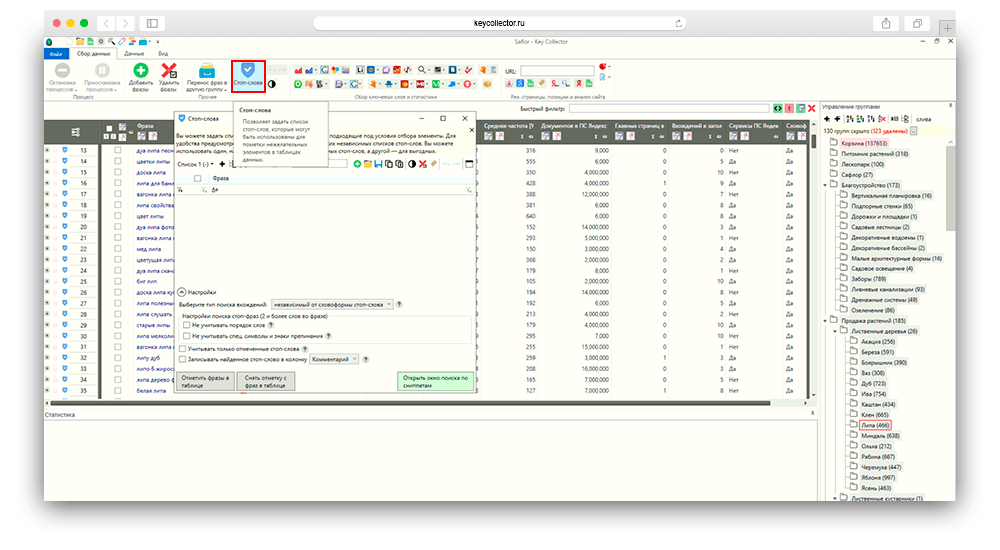Click the green plus icon in the Стоп-слова dialog
This screenshot has width=1000, height=550.
coord(357,164)
